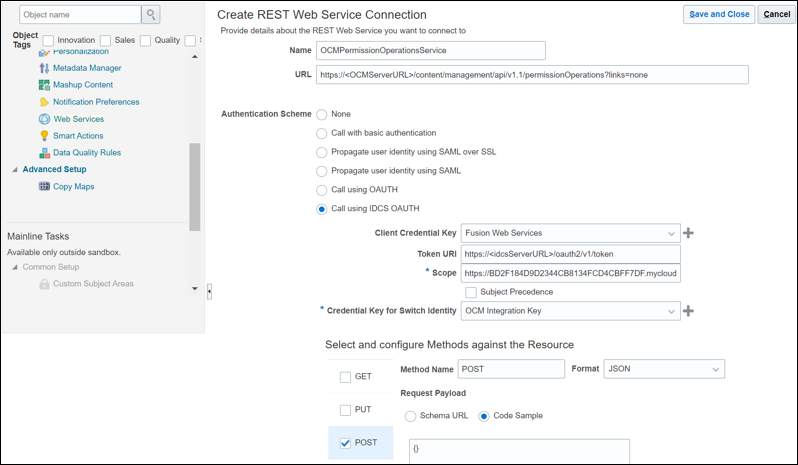Open the Client Credential Key dropdown
Screen dimensions: 798x465
(670, 233)
